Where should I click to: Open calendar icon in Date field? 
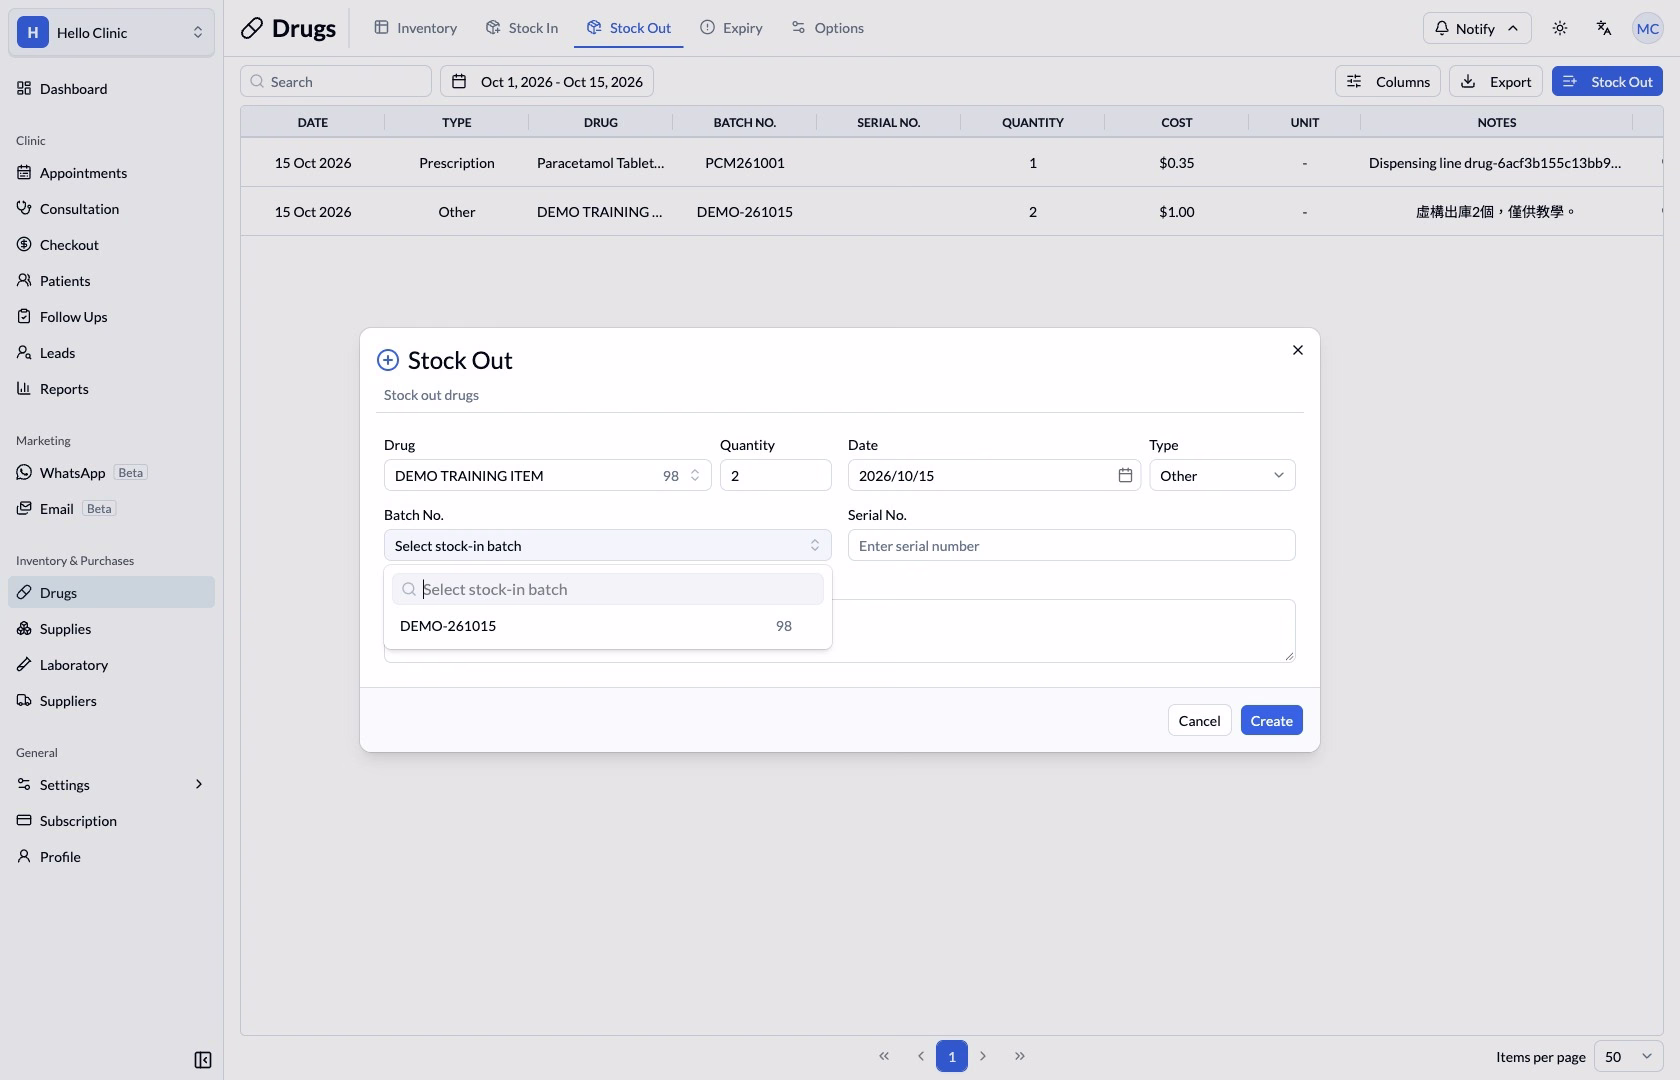[x=1125, y=475]
